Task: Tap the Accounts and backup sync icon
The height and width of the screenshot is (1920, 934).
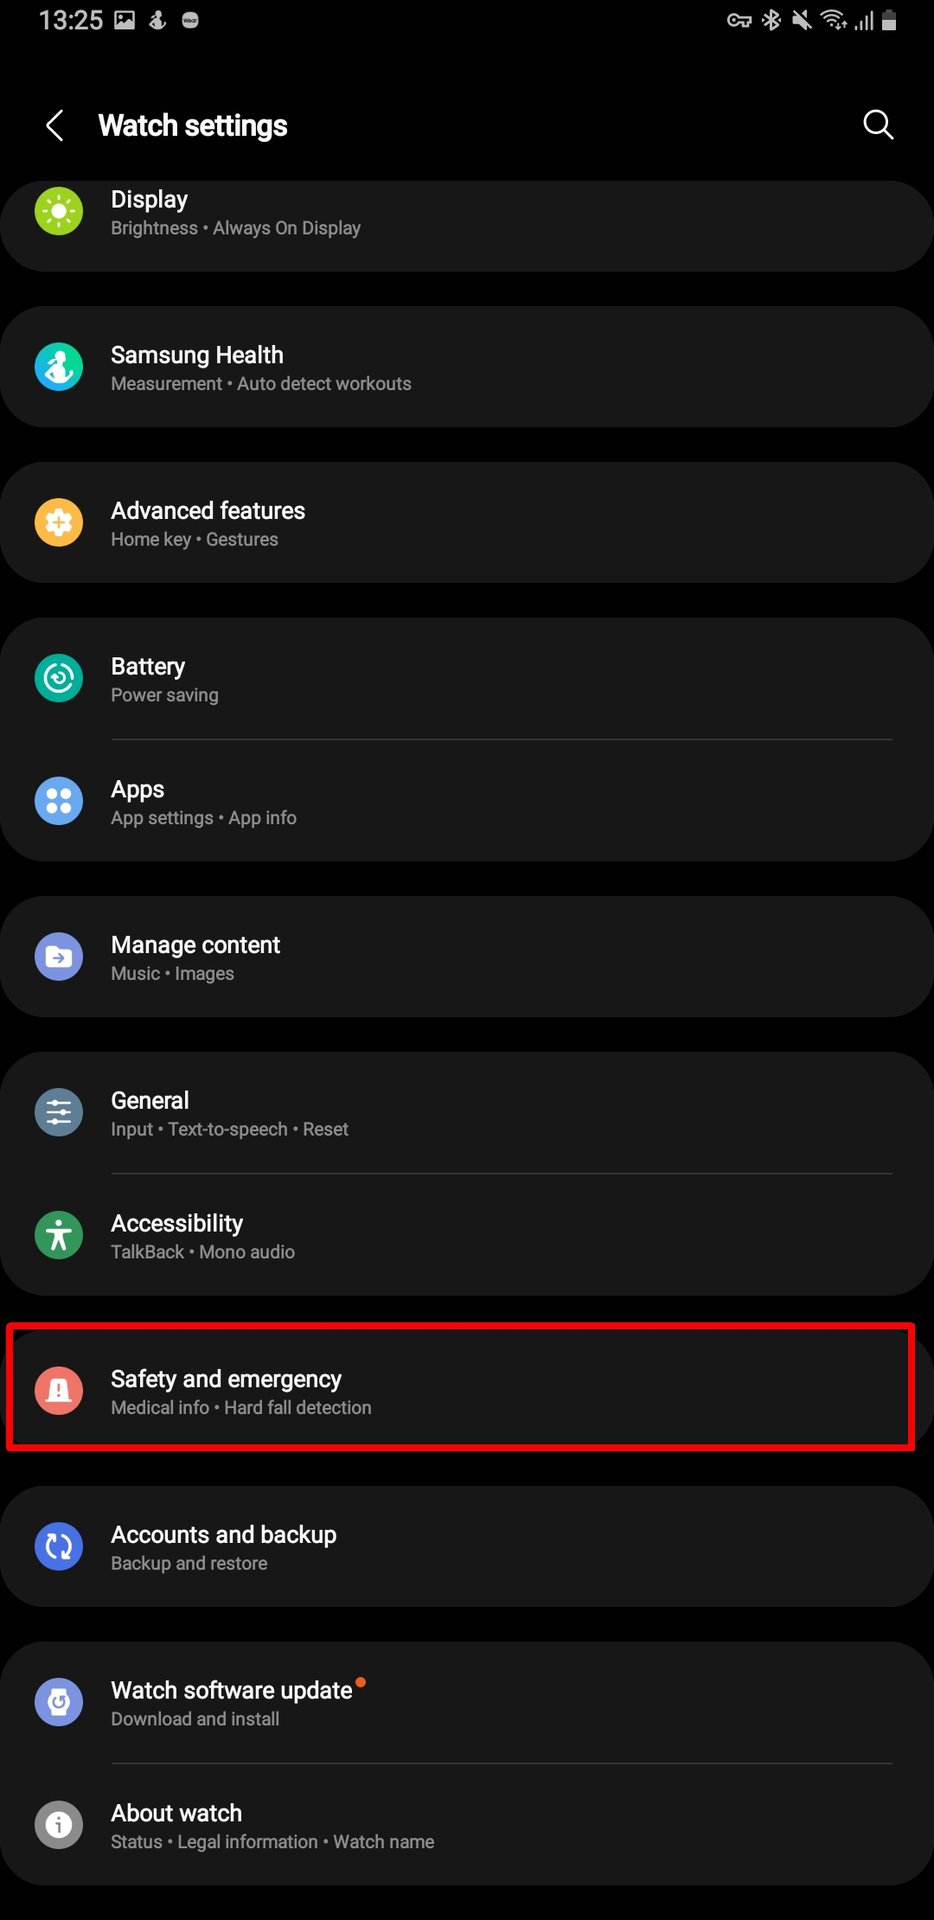Action: [59, 1546]
